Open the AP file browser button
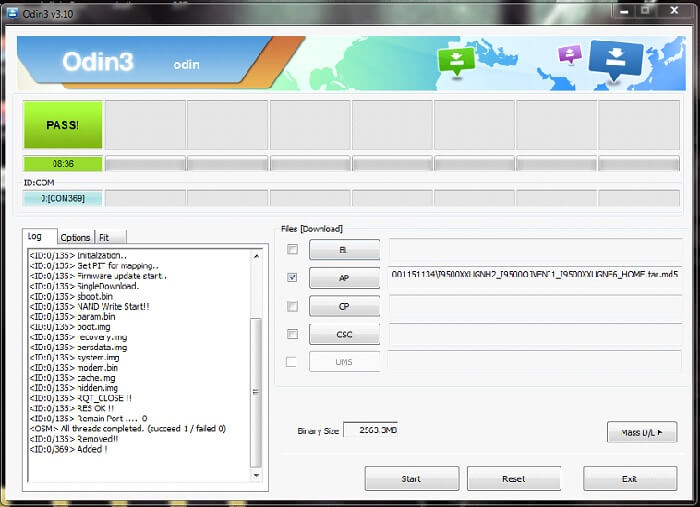This screenshot has width=700, height=507. pos(344,278)
